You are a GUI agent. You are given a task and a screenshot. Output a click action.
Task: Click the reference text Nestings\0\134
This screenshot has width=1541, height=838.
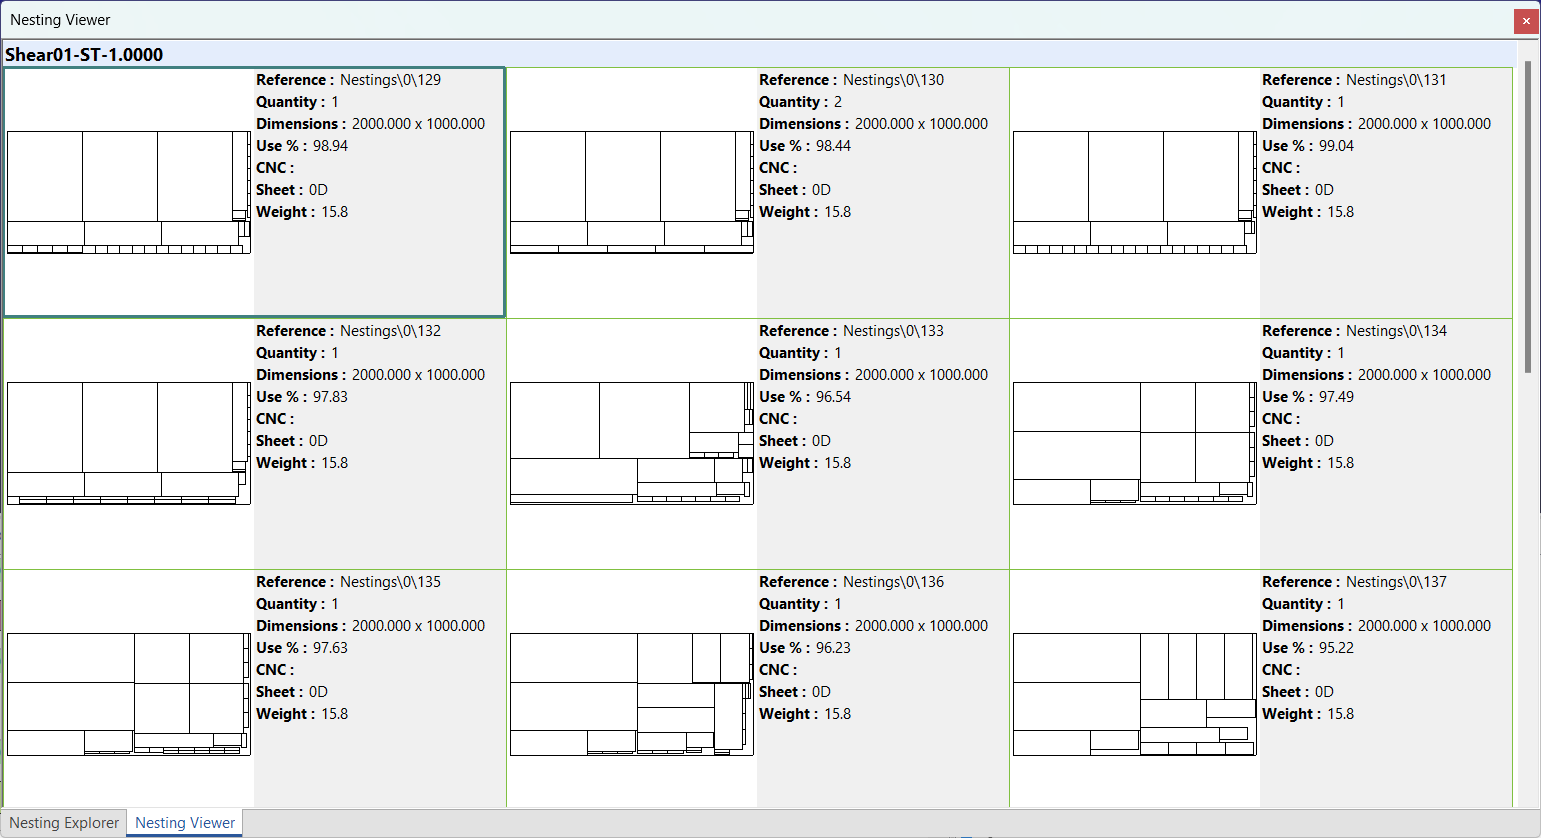tap(1396, 331)
